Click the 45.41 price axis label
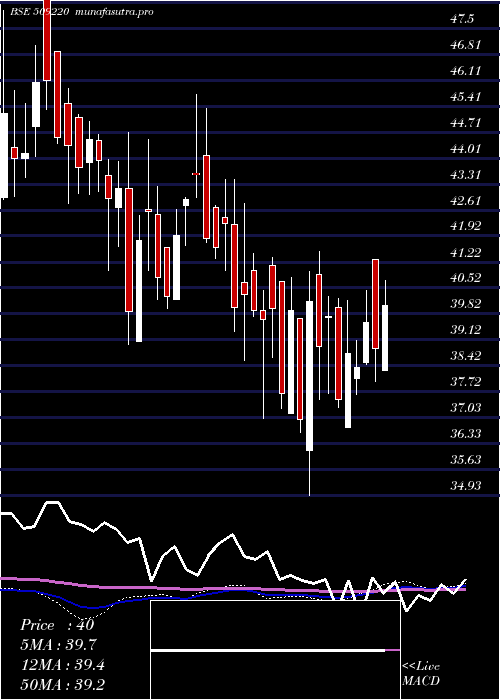This screenshot has height=700, width=500. click(x=465, y=97)
